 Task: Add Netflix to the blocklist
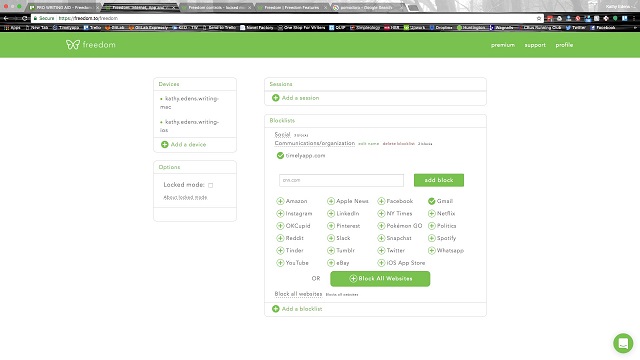(x=432, y=213)
